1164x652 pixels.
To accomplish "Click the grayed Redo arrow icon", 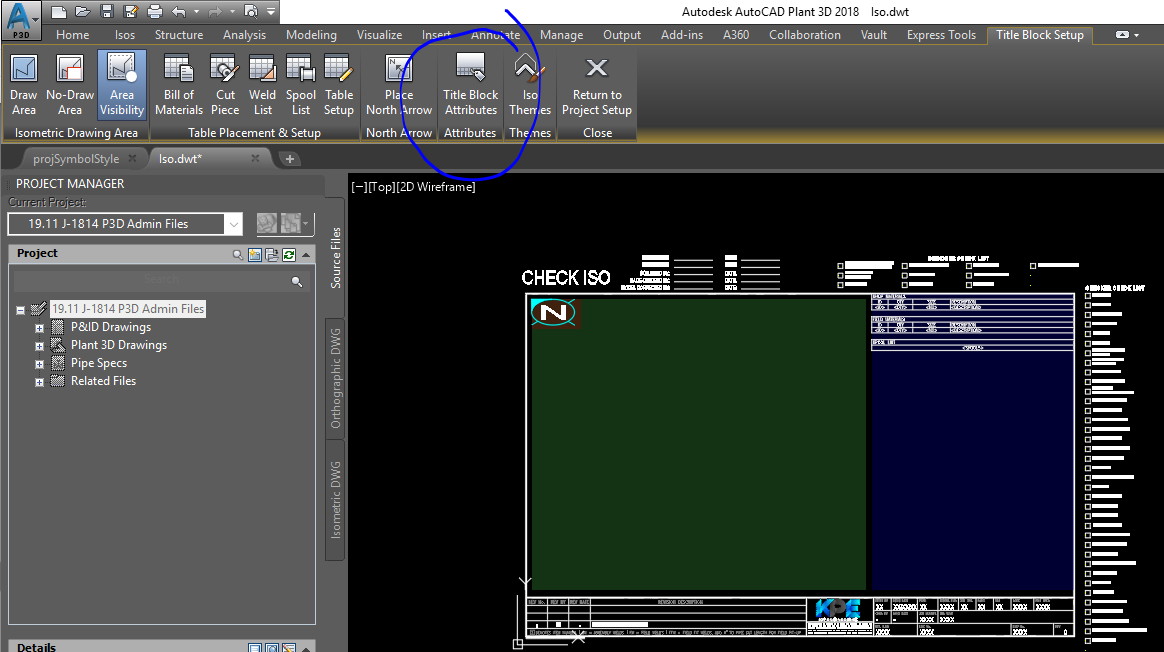I will (x=215, y=12).
